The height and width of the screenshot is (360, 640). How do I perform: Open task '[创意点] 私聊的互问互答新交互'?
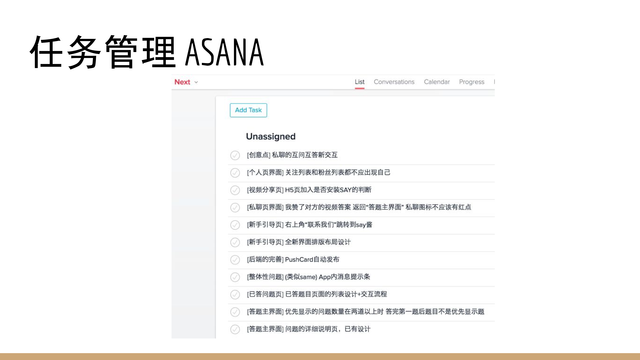point(292,155)
